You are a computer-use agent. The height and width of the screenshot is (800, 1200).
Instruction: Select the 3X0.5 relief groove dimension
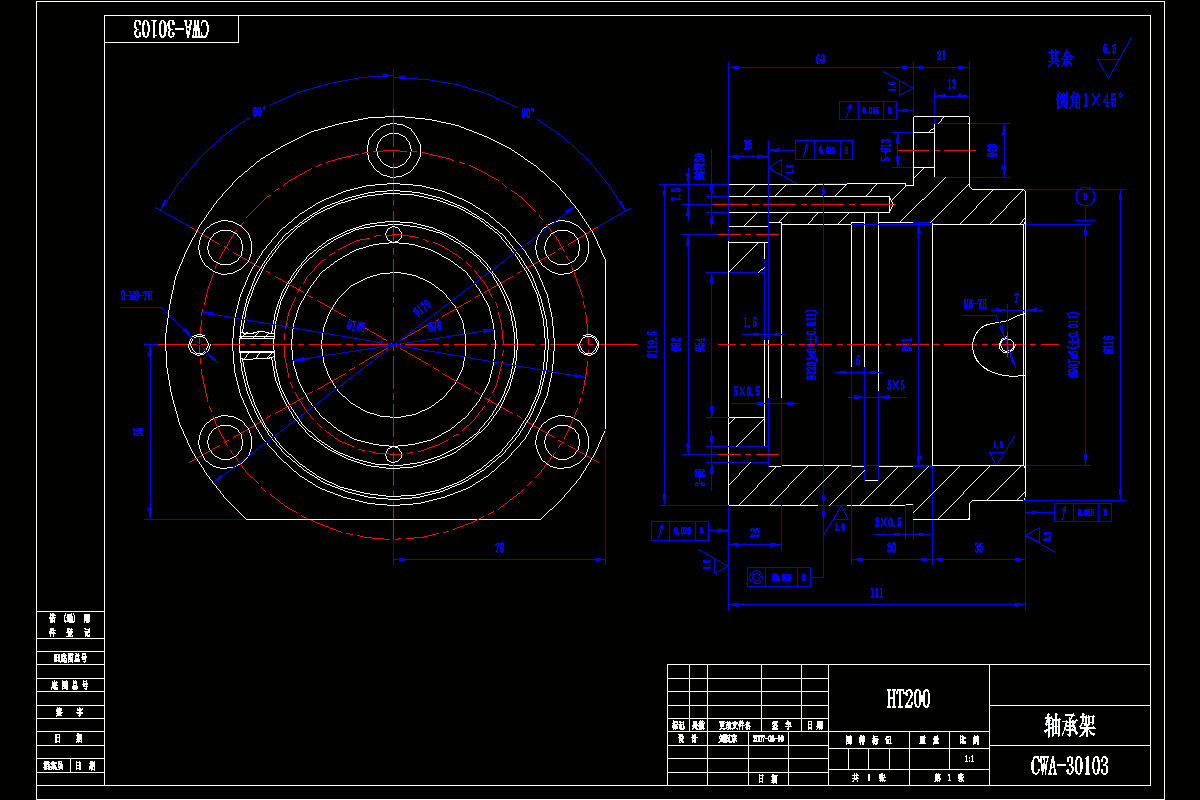(888, 522)
